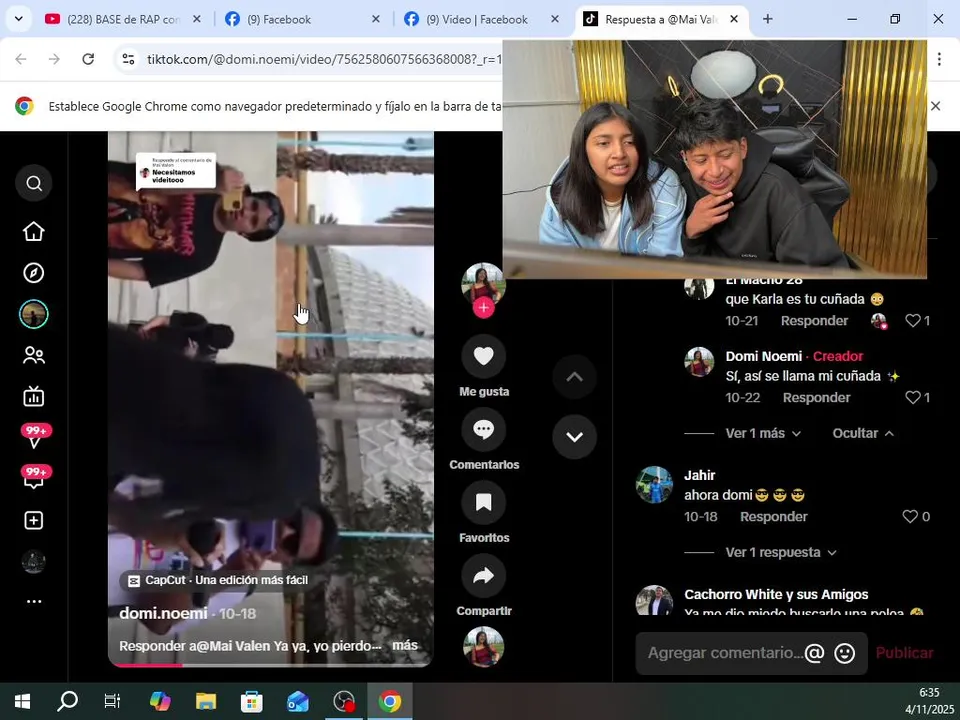
Task: Like the video with the heart button
Action: [484, 356]
